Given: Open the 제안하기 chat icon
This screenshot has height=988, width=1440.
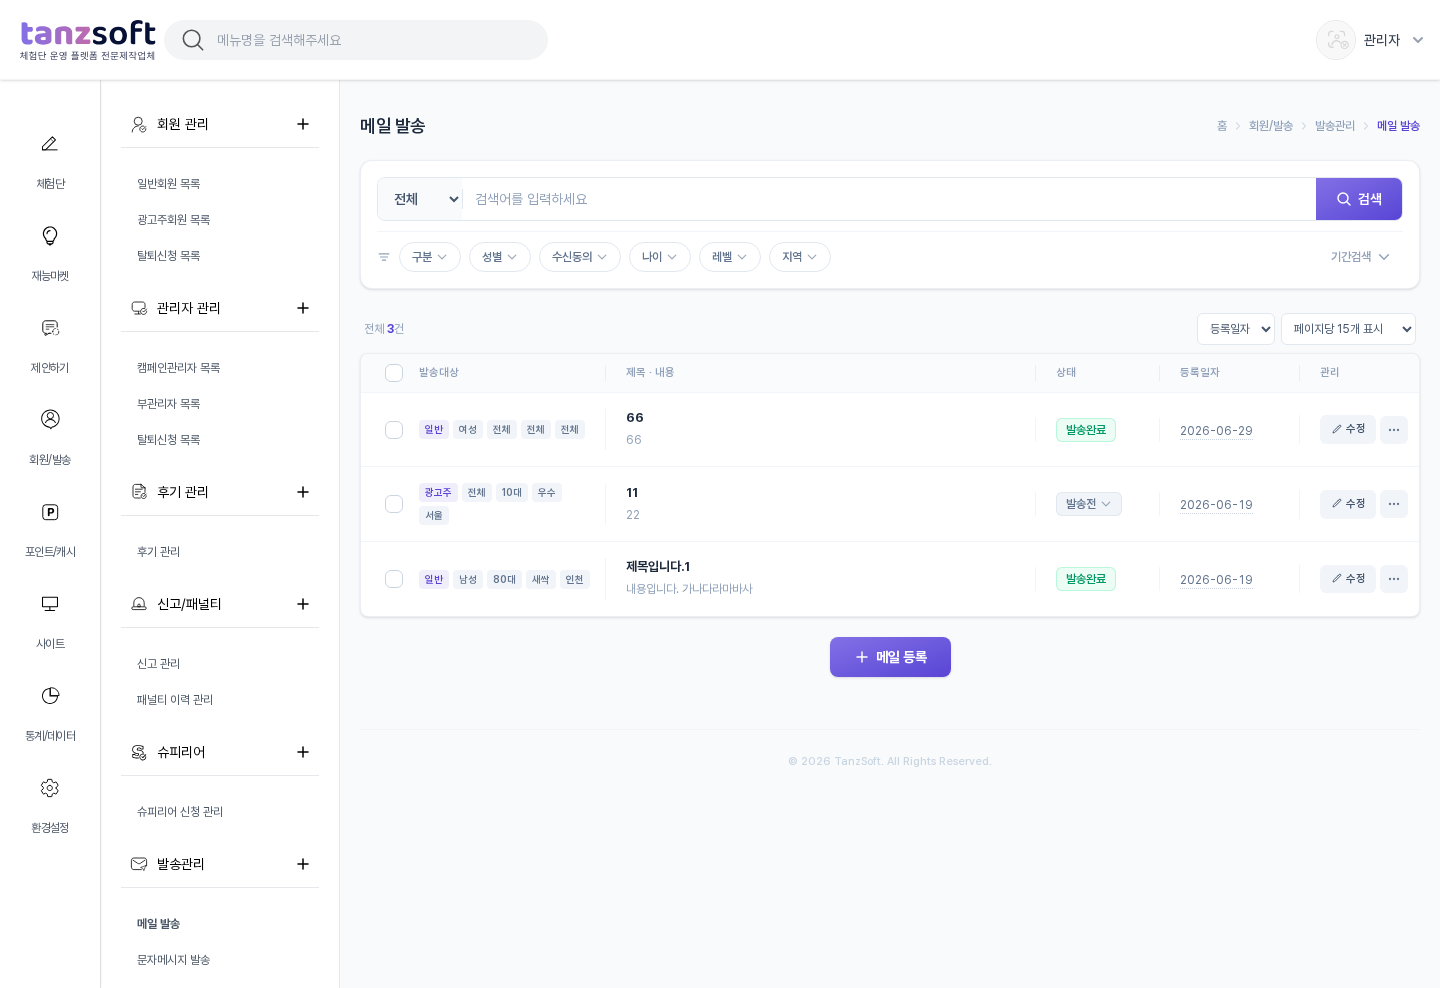Looking at the screenshot, I should tap(50, 328).
